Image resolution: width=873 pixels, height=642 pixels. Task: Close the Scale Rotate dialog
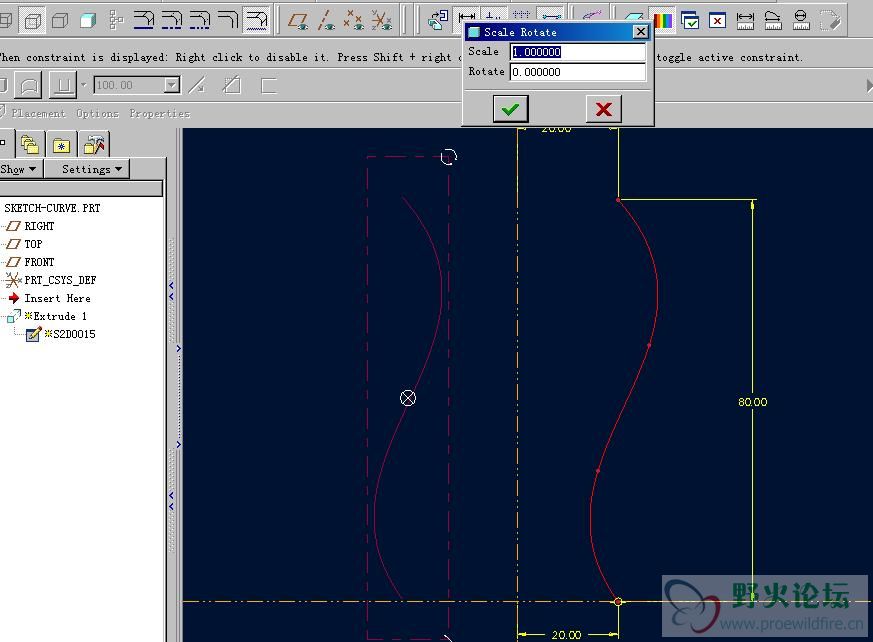(x=641, y=32)
